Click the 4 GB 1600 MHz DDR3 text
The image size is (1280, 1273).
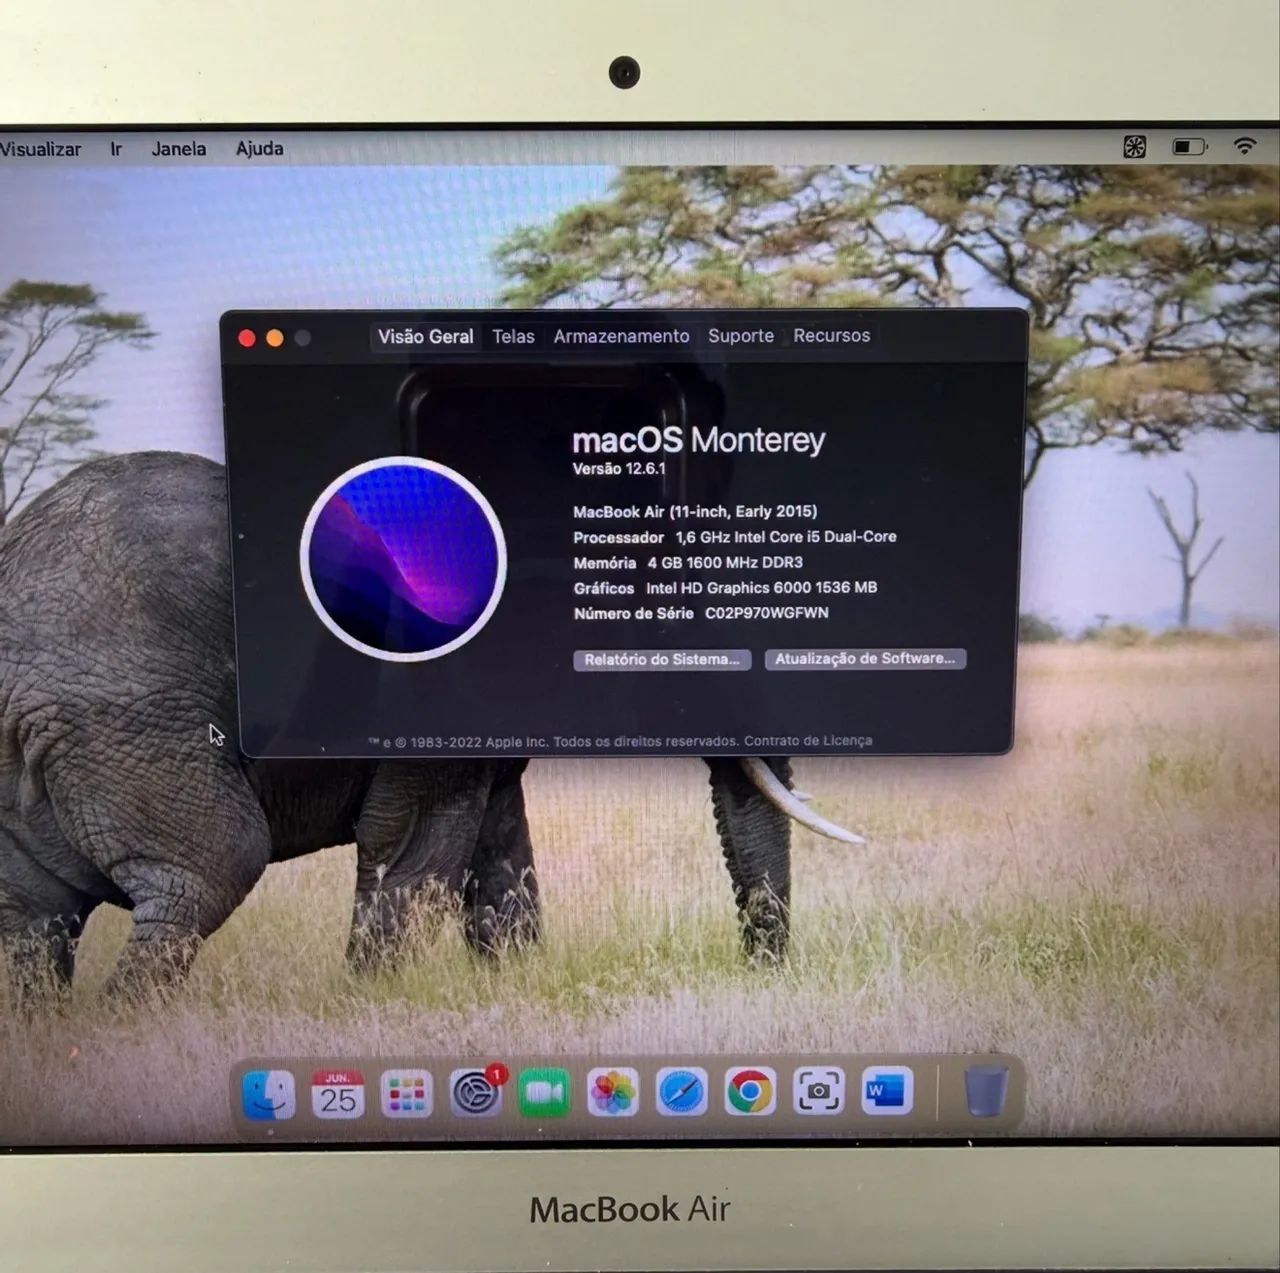point(725,562)
